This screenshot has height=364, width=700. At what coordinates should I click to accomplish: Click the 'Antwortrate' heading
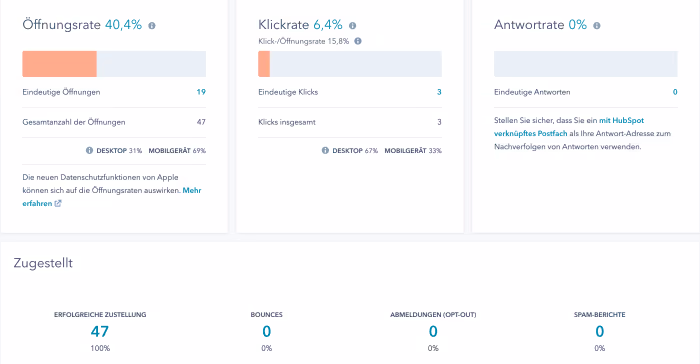(529, 25)
